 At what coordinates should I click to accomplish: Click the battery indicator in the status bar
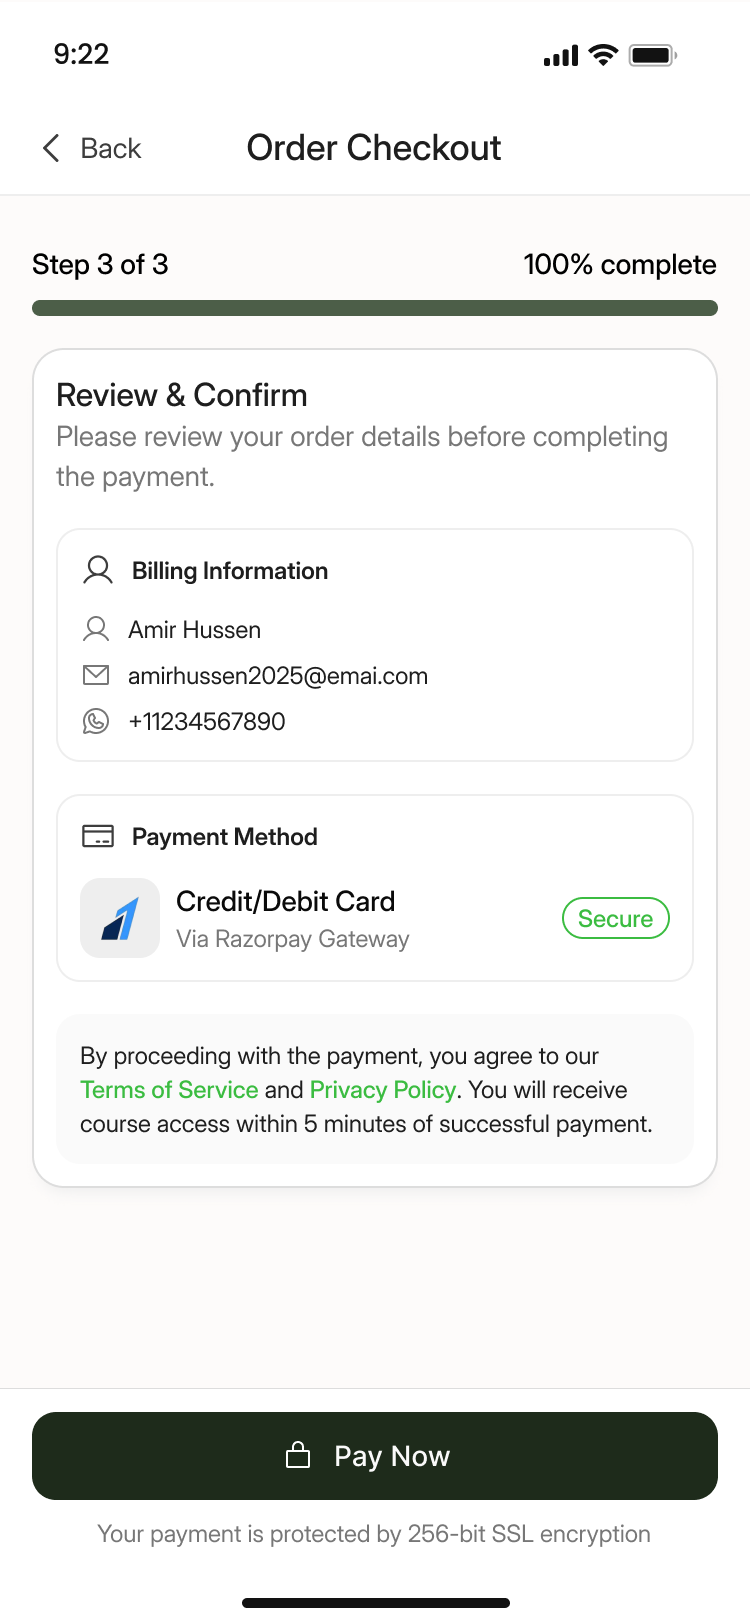point(650,55)
